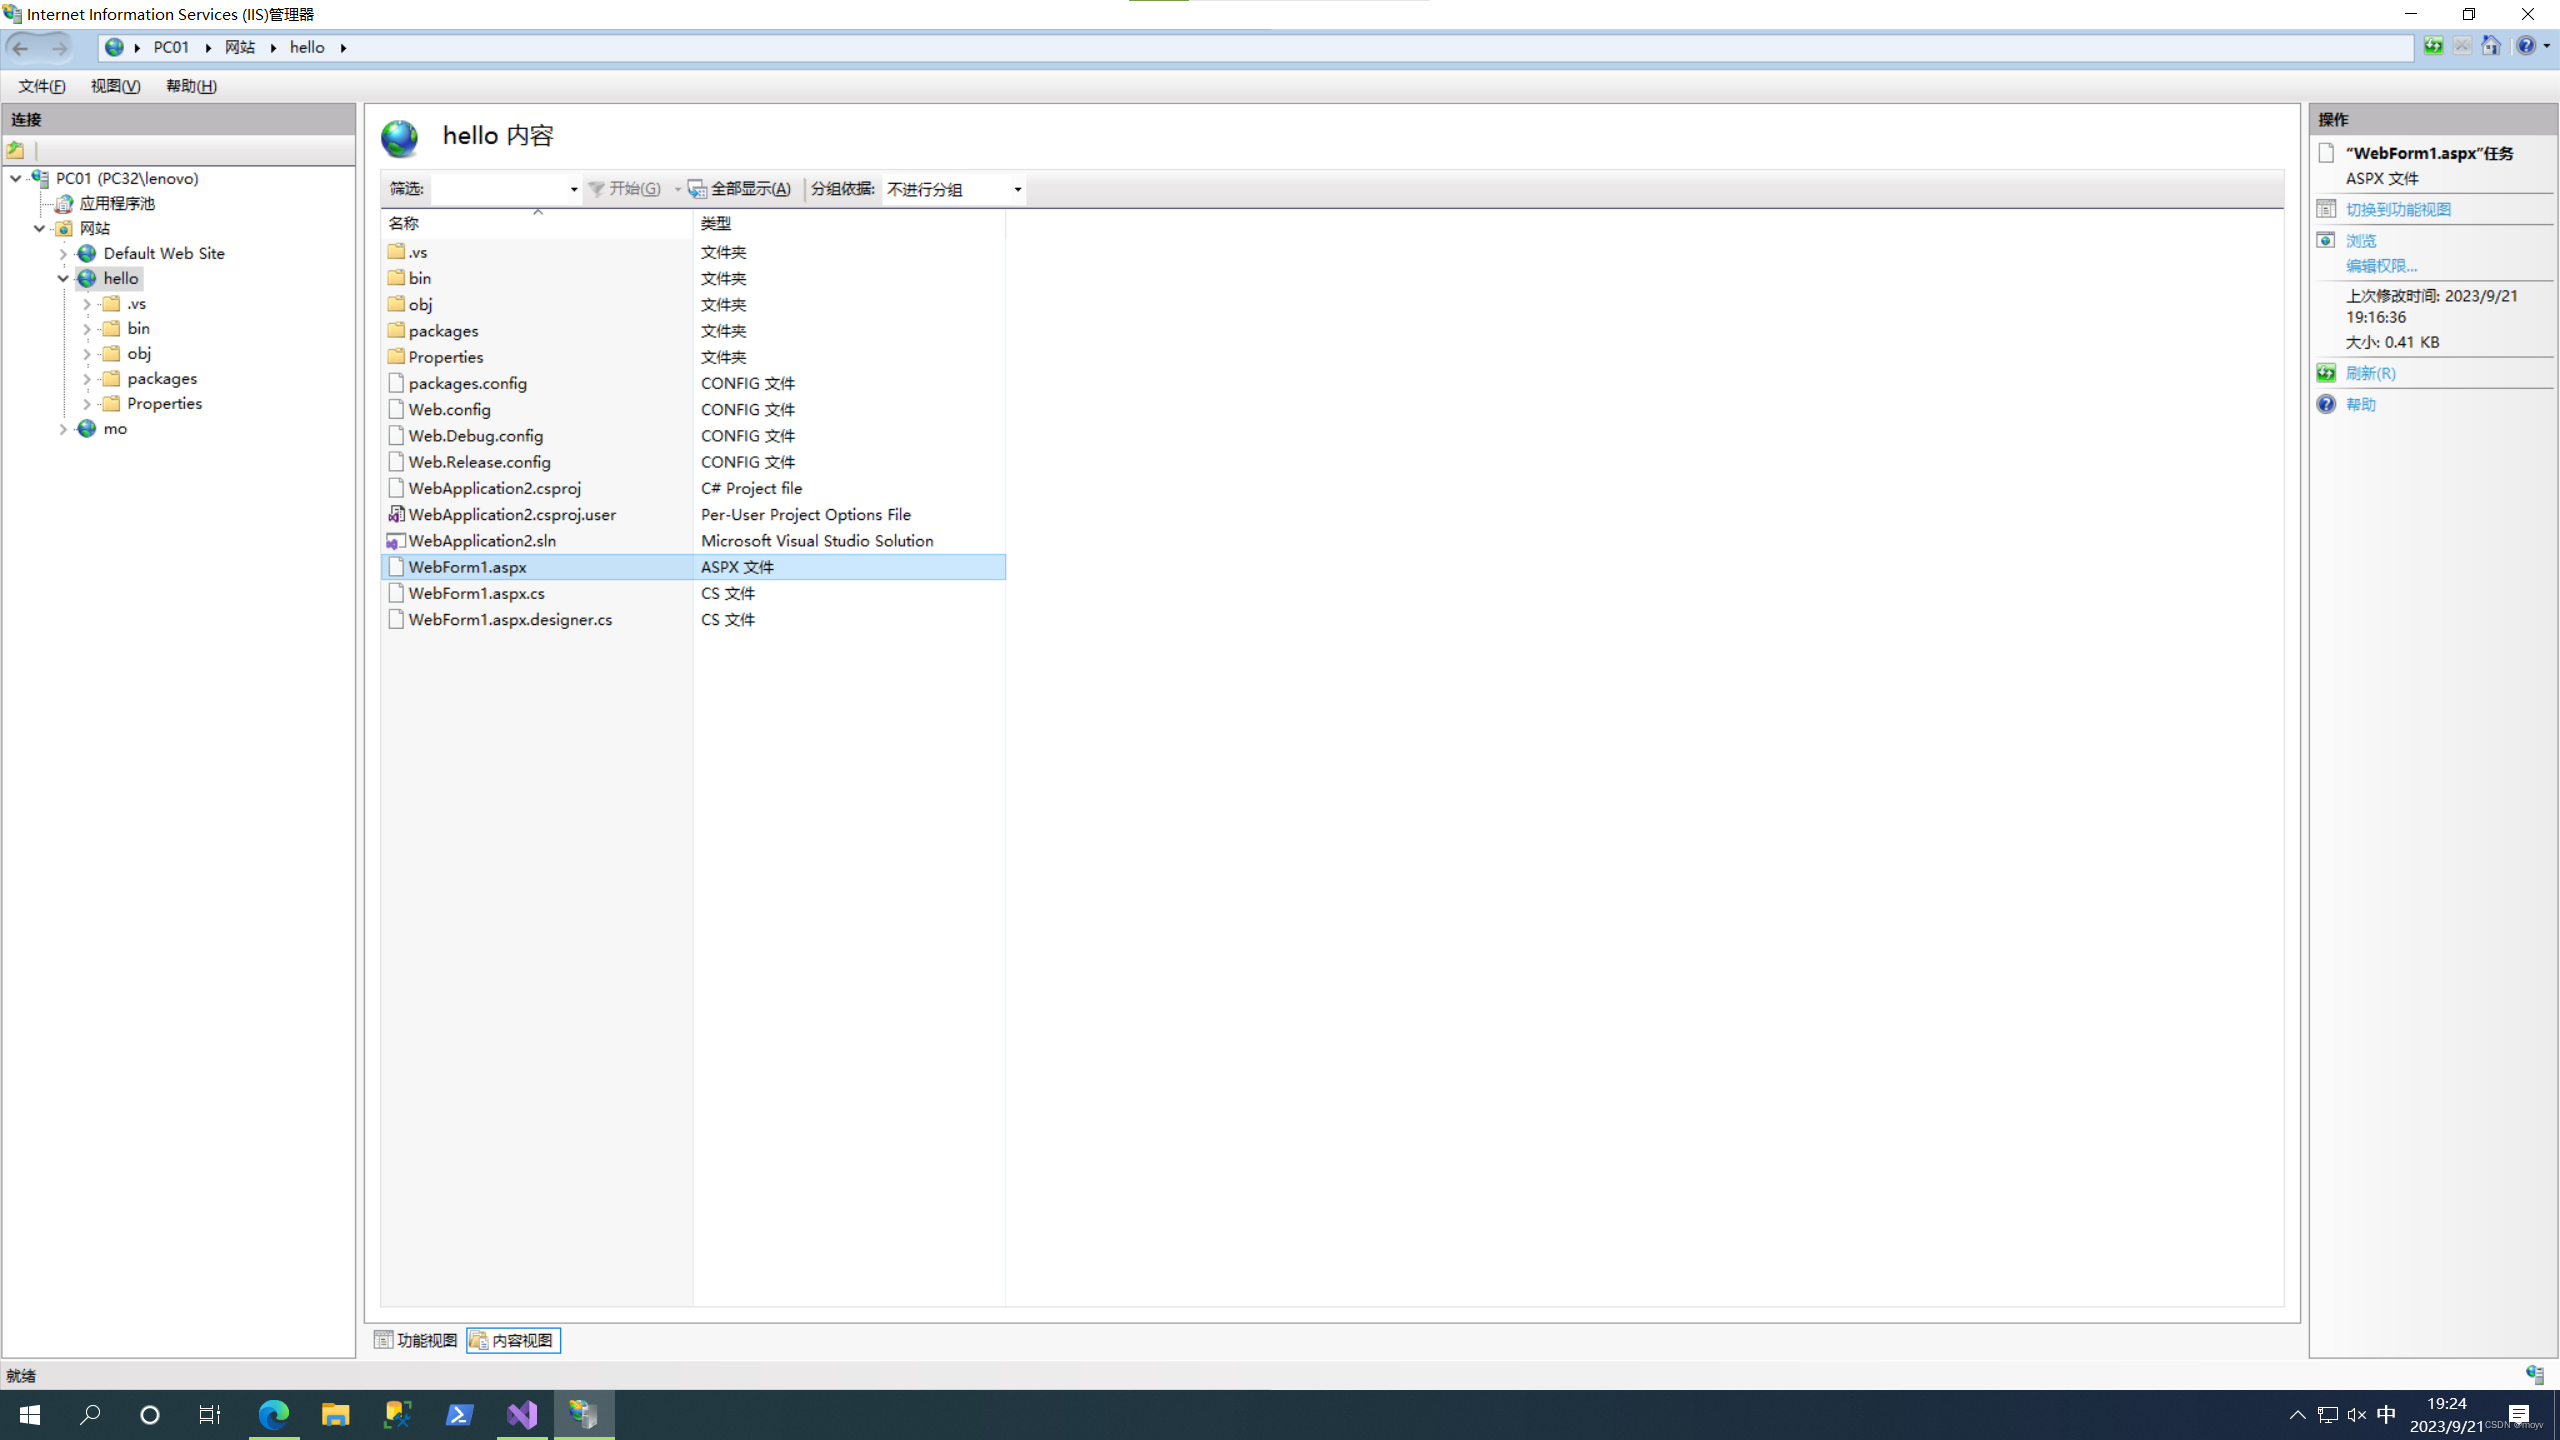Open the filter combo box dropdown arrow
Screen dimensions: 2560x1440
point(574,189)
